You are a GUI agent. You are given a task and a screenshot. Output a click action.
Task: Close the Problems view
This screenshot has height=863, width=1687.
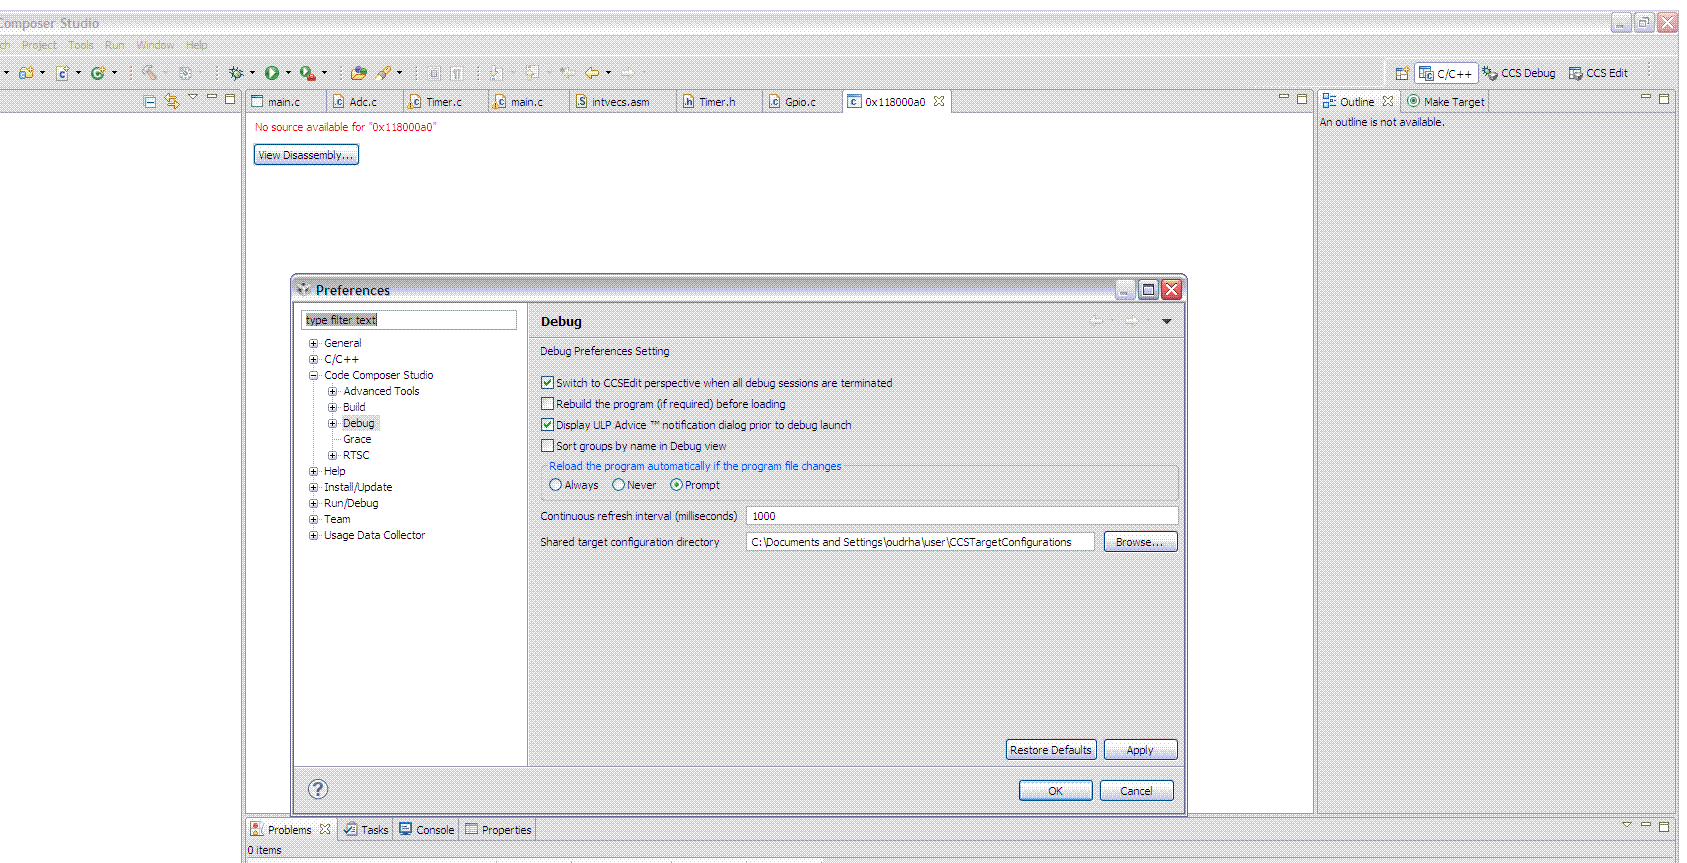pyautogui.click(x=325, y=829)
